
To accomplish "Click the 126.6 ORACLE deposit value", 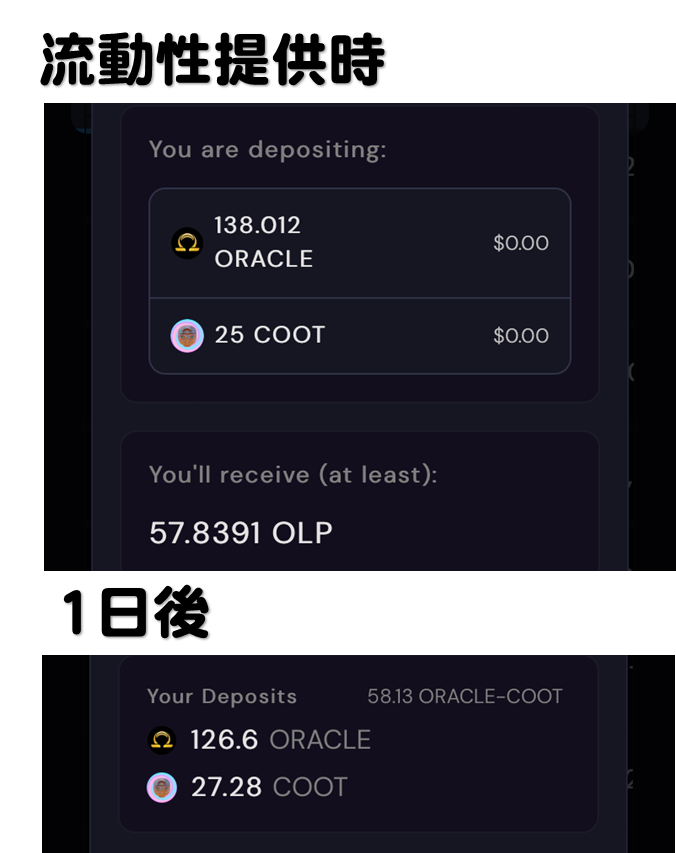I will click(281, 740).
